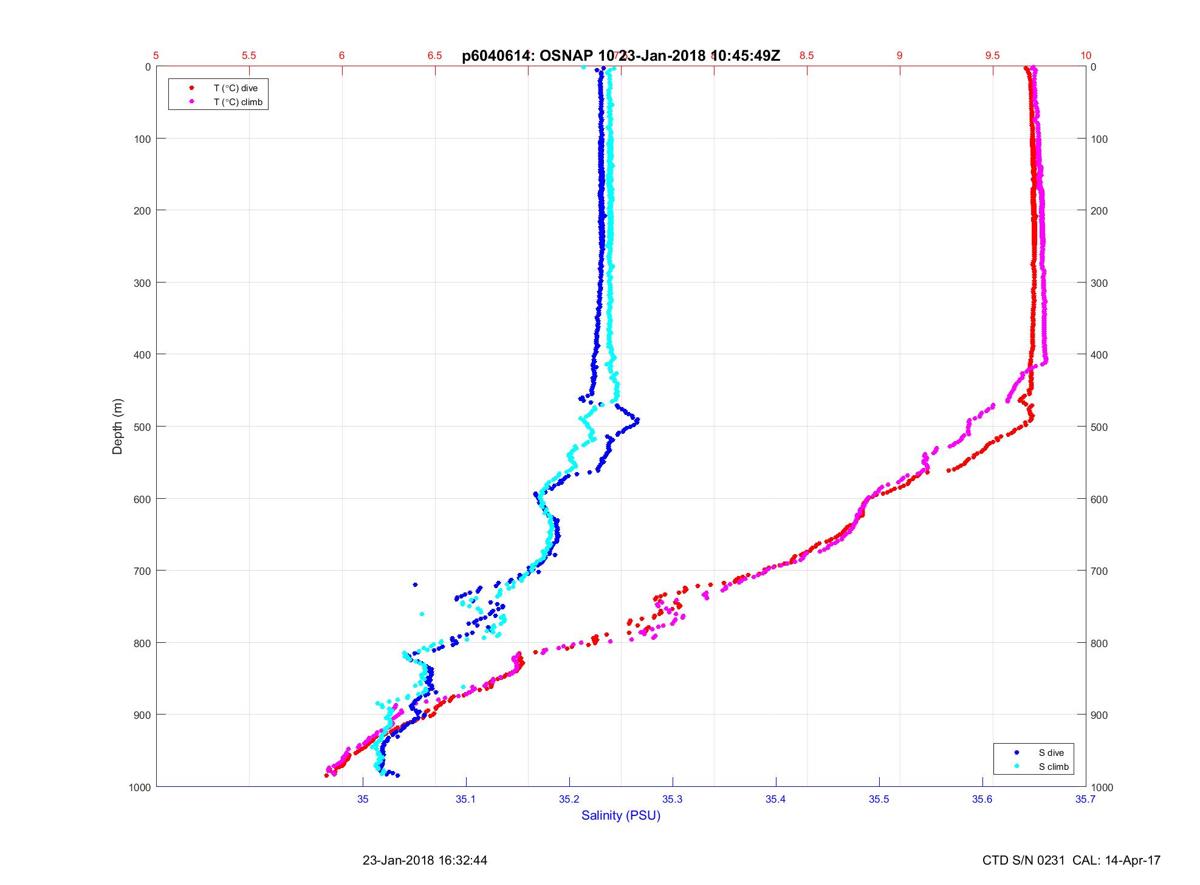The image size is (1200, 885).
Task: Click red temperature tick label 8.5
Action: tap(807, 56)
